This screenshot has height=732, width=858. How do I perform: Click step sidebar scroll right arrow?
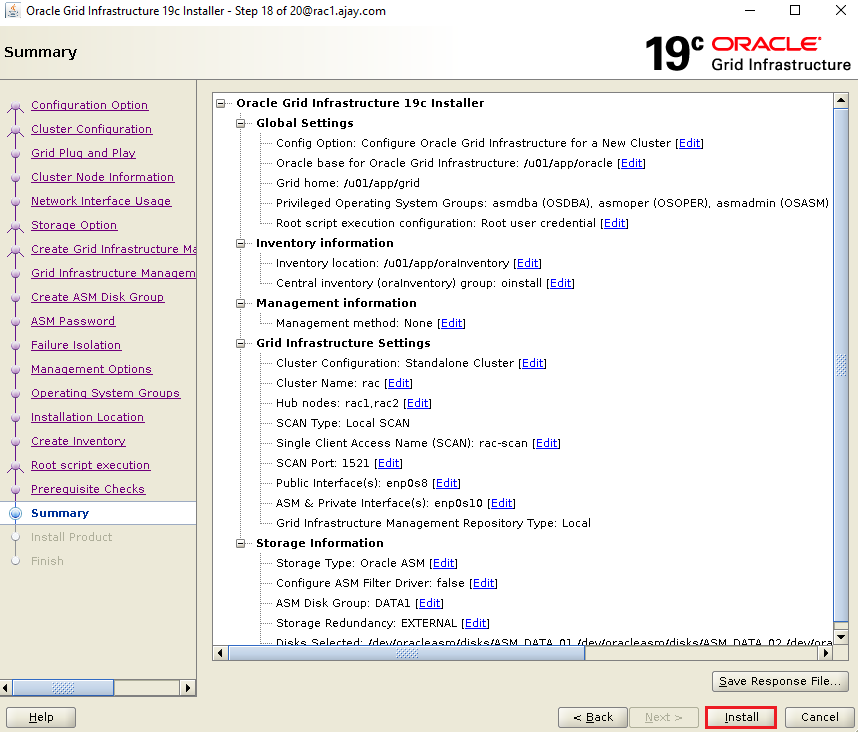tap(188, 688)
